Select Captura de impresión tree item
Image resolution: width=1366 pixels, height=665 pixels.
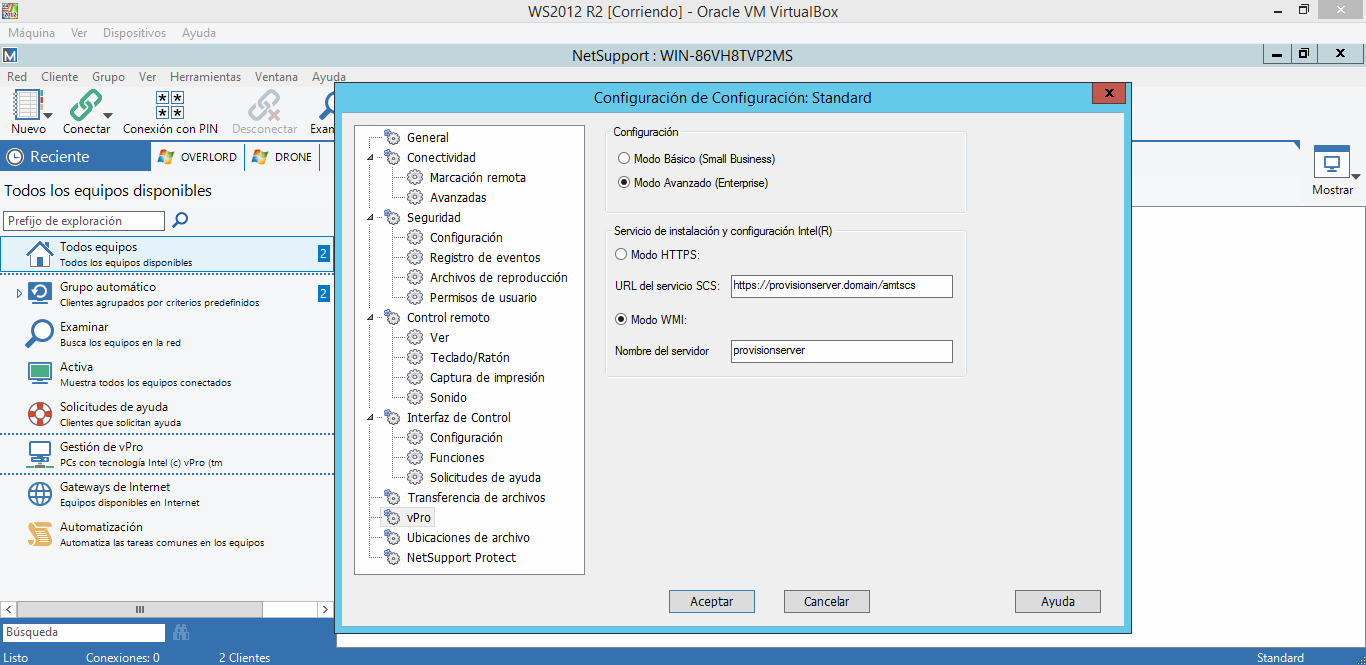tap(487, 378)
